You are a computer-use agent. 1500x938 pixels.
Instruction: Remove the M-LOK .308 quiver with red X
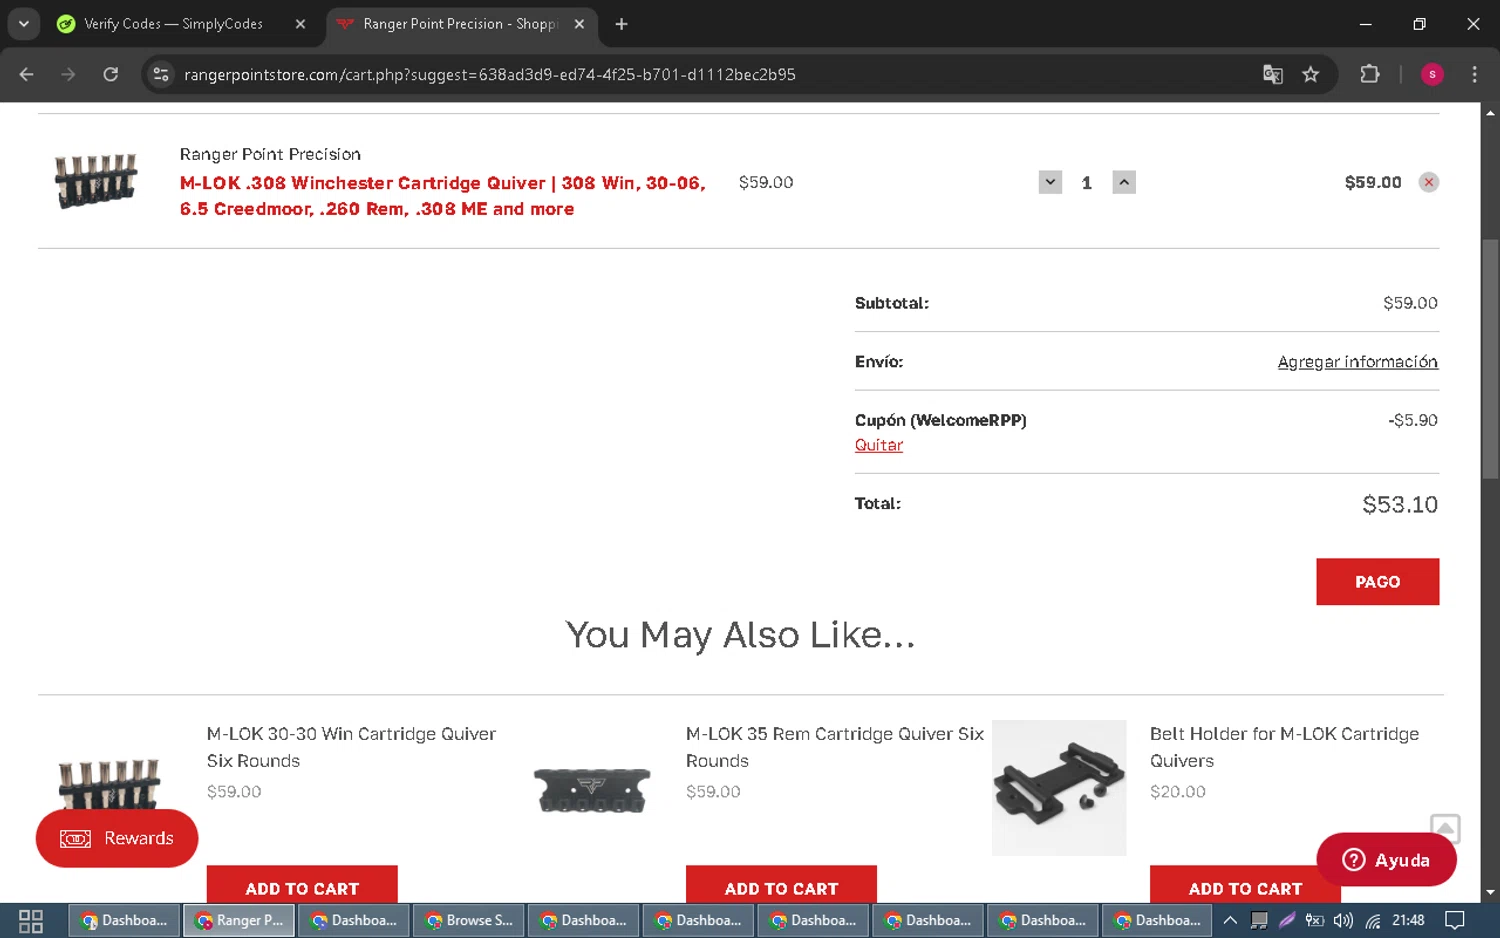pyautogui.click(x=1429, y=182)
